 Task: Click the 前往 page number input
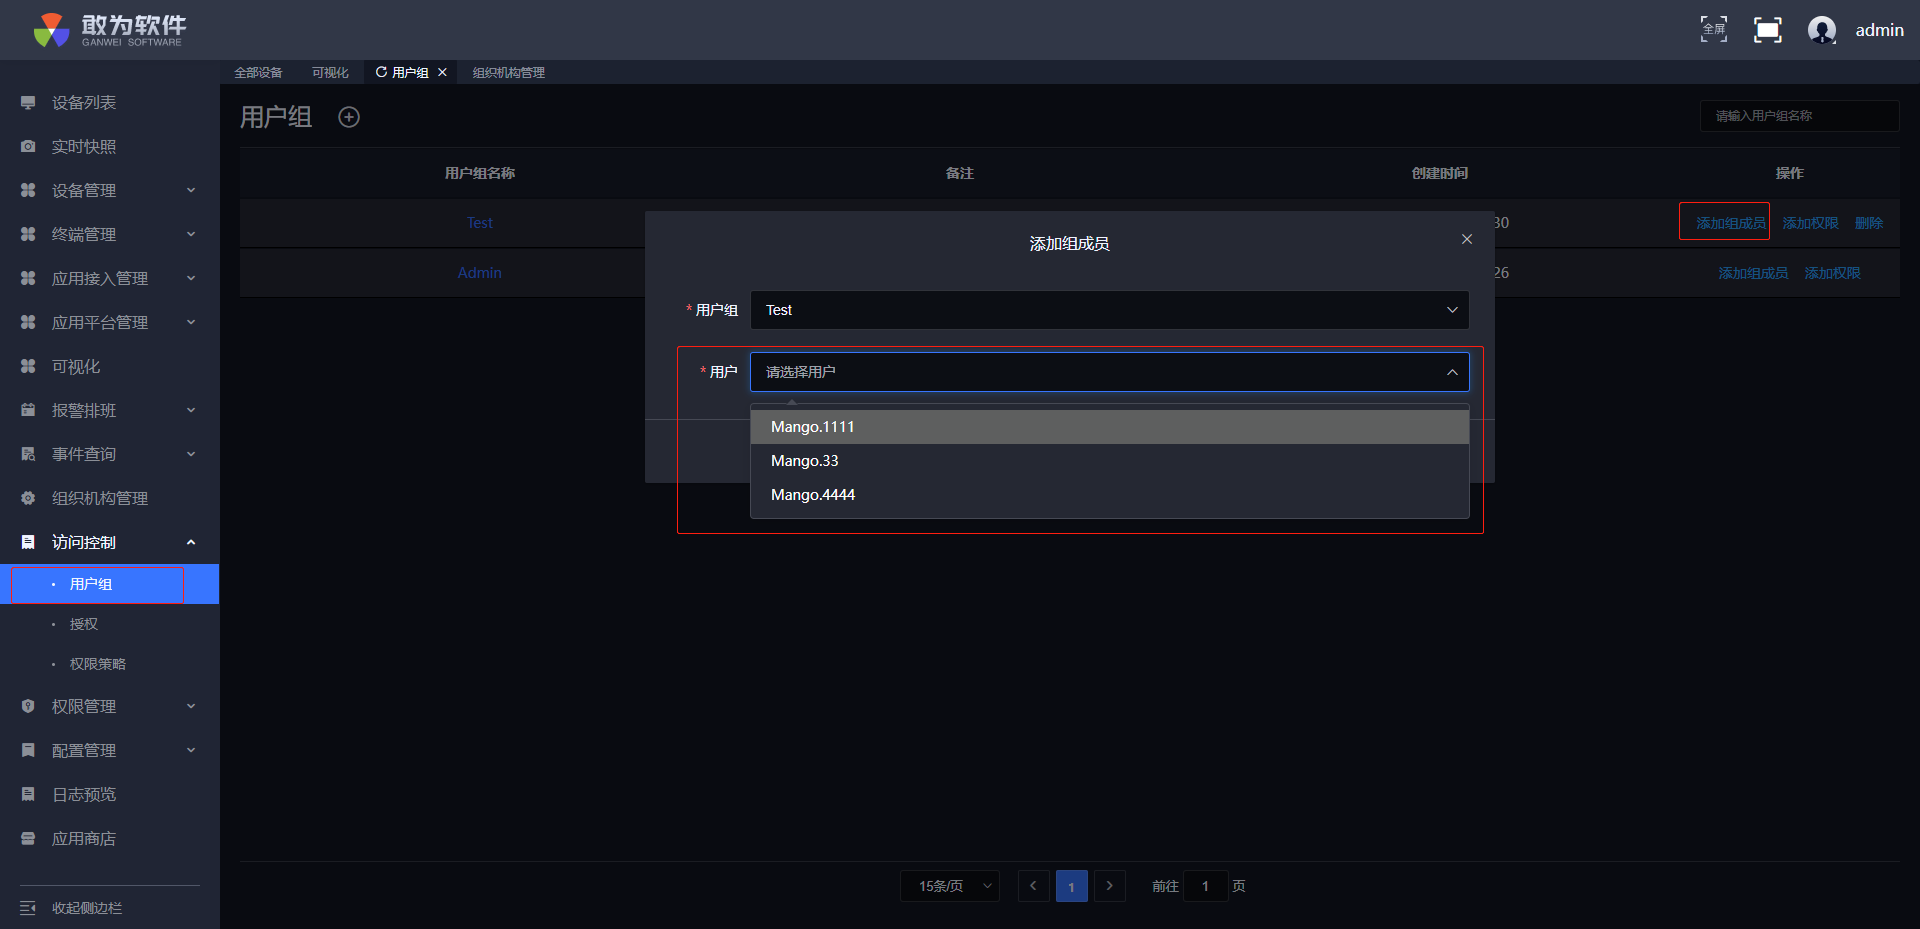coord(1205,886)
